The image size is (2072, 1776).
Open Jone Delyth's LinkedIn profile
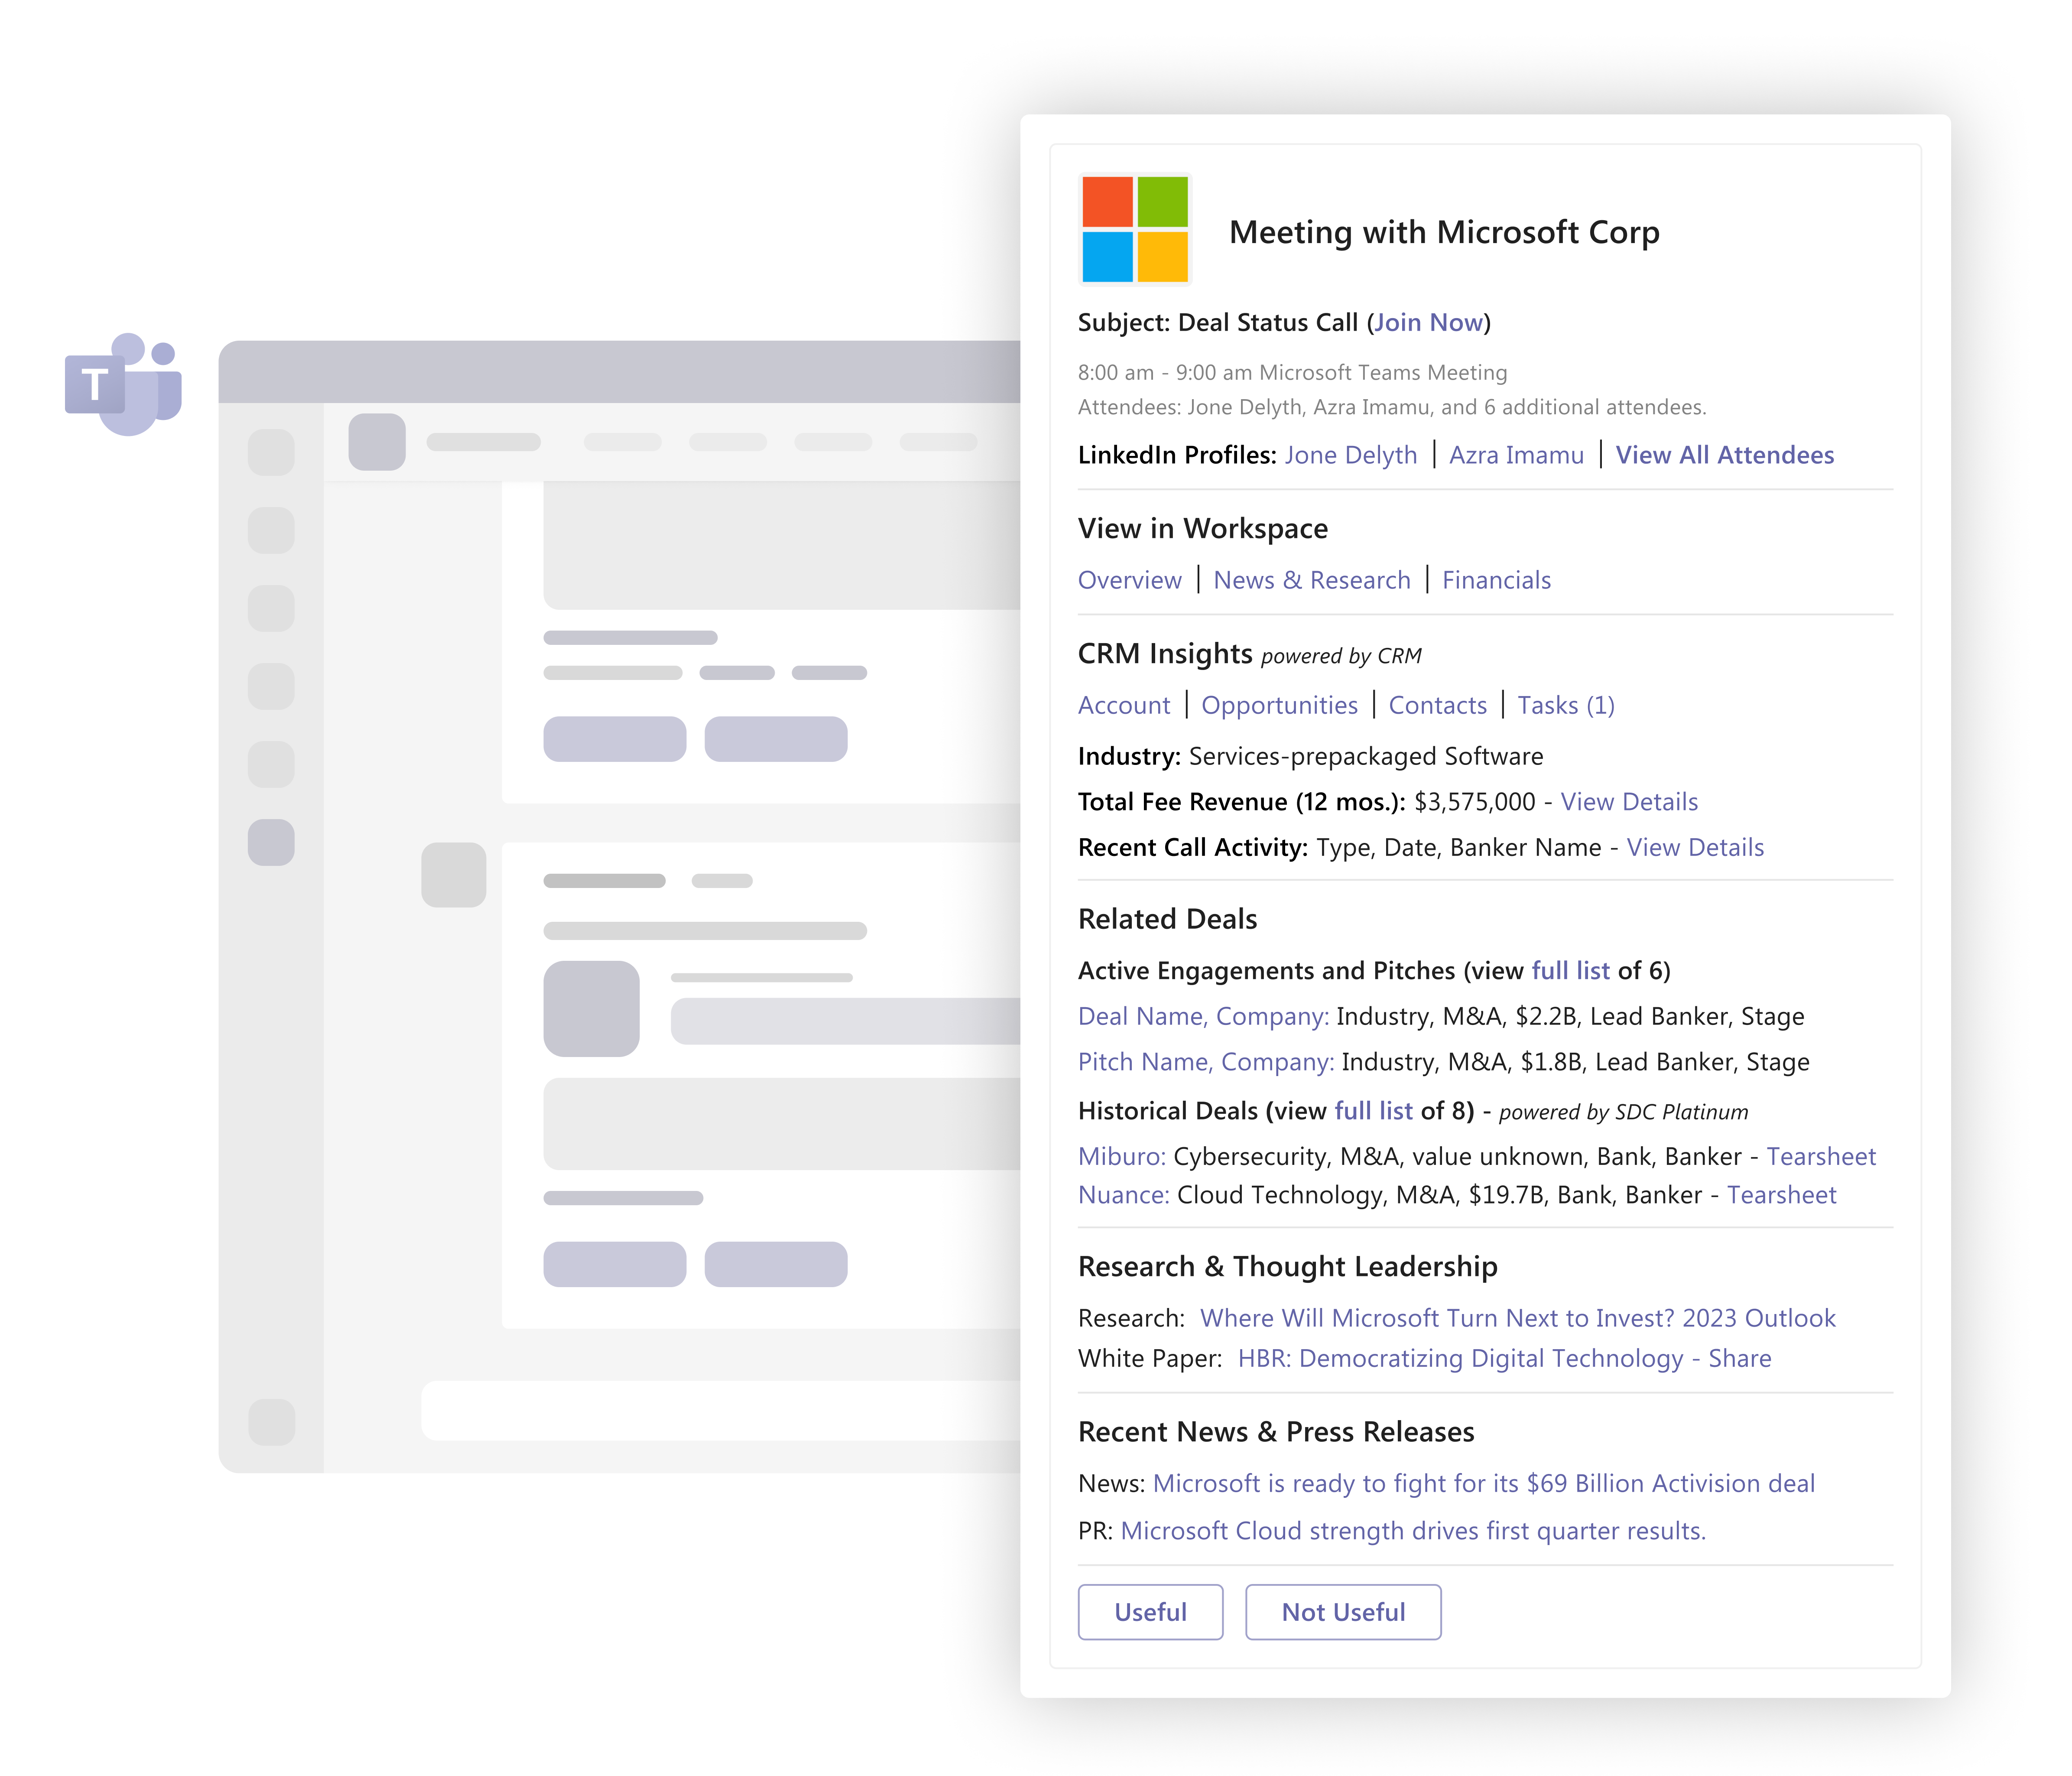[1351, 455]
